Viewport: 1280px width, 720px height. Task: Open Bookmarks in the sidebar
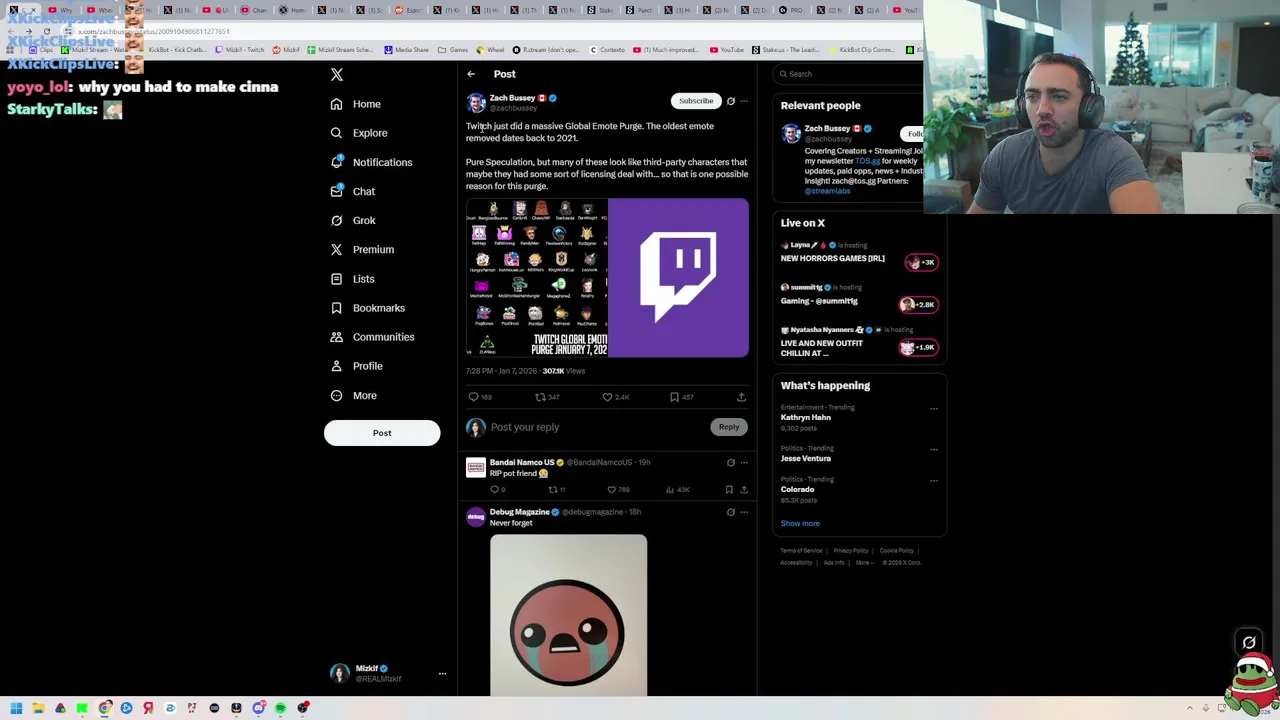pos(367,308)
